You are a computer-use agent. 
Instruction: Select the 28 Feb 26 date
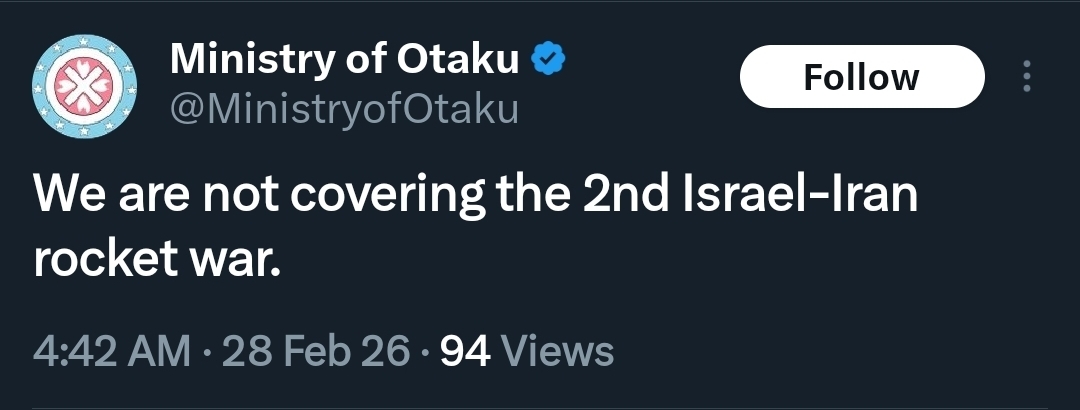318,351
